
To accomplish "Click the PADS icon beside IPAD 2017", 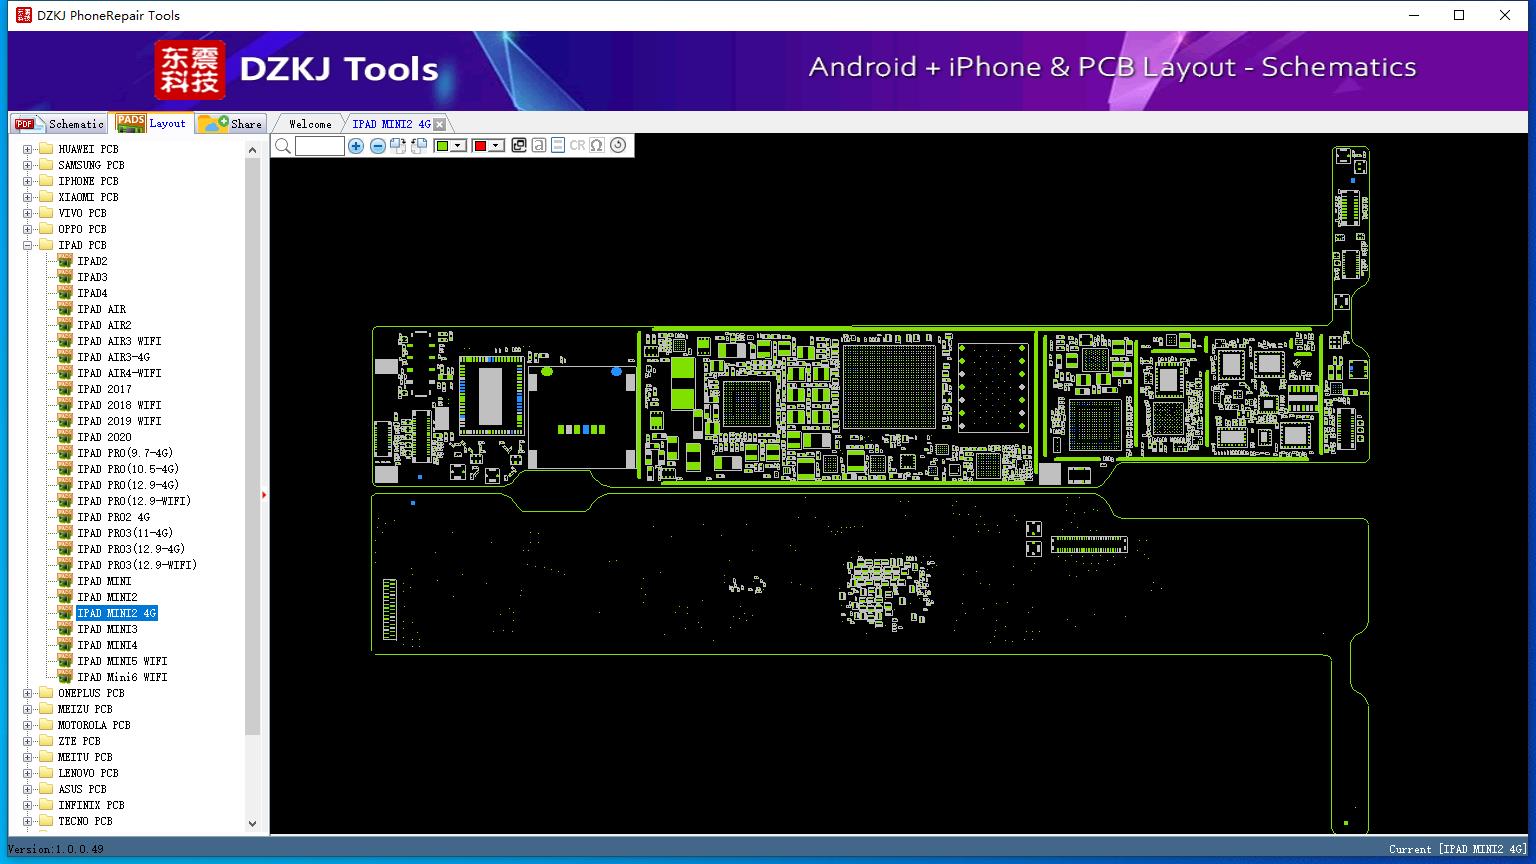I will pyautogui.click(x=65, y=389).
